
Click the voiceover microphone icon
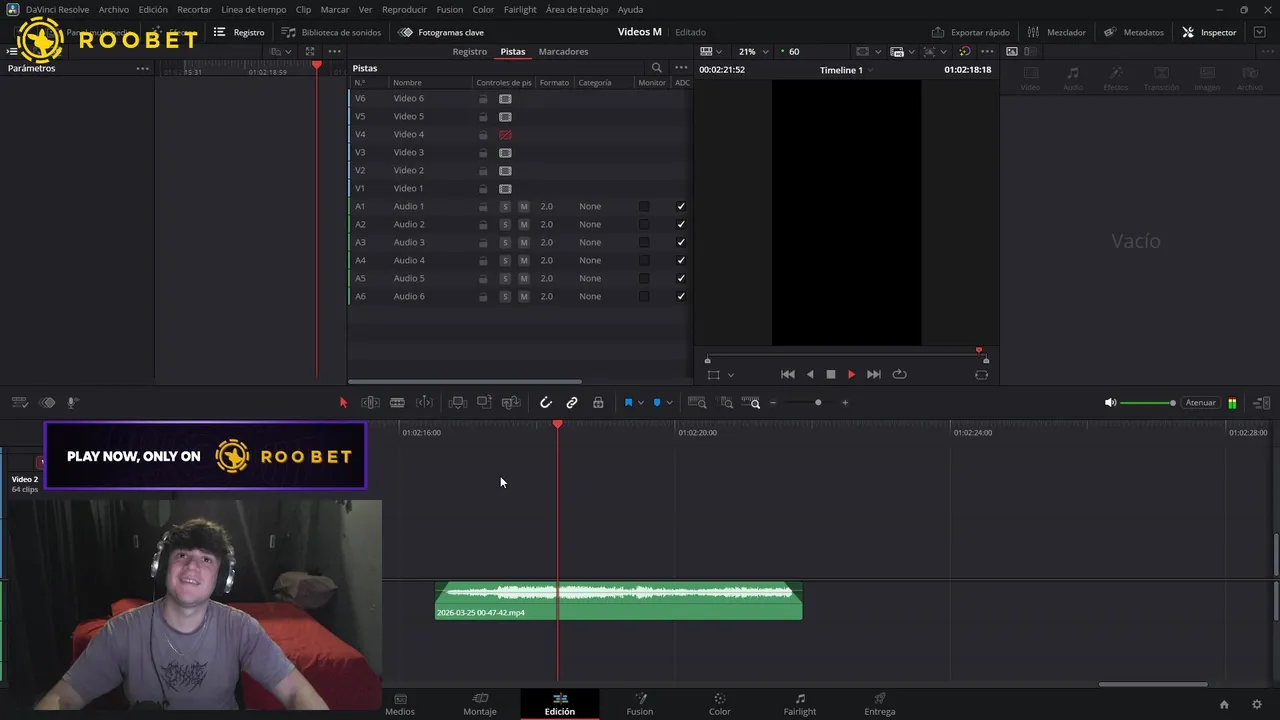72,403
